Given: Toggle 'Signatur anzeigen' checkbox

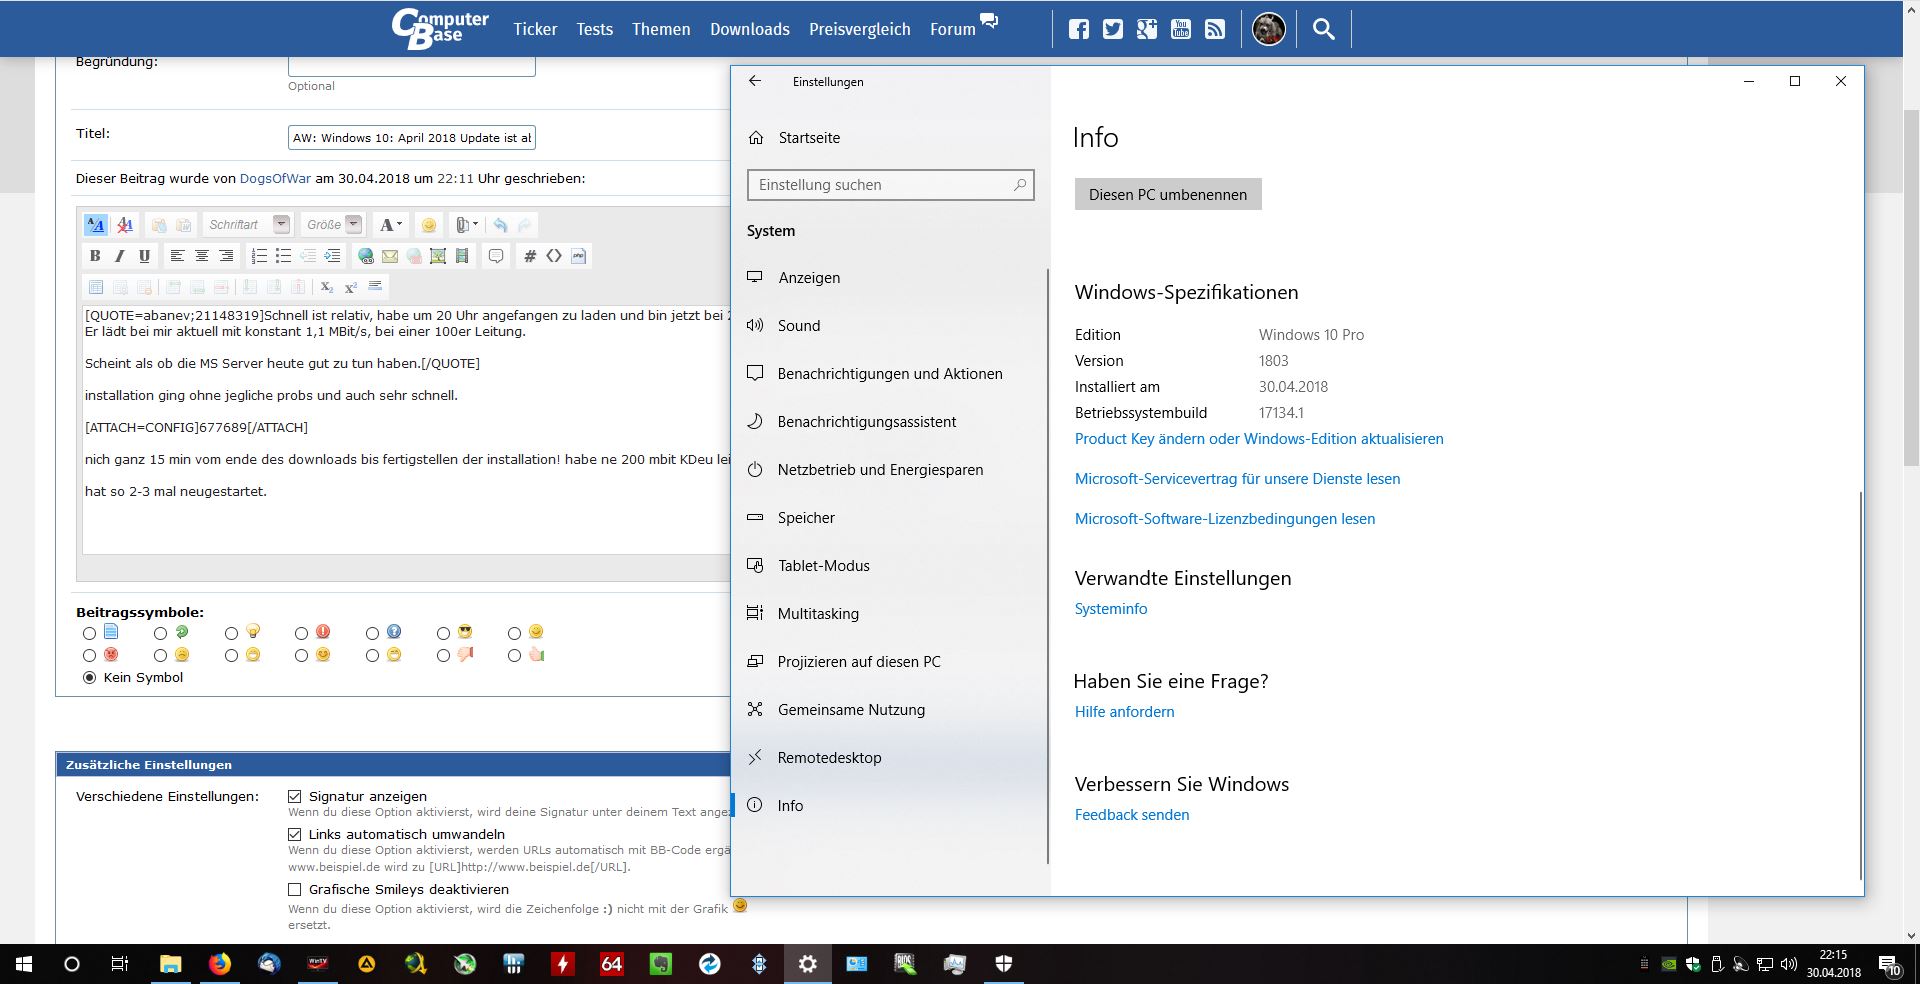Looking at the screenshot, I should tap(295, 797).
